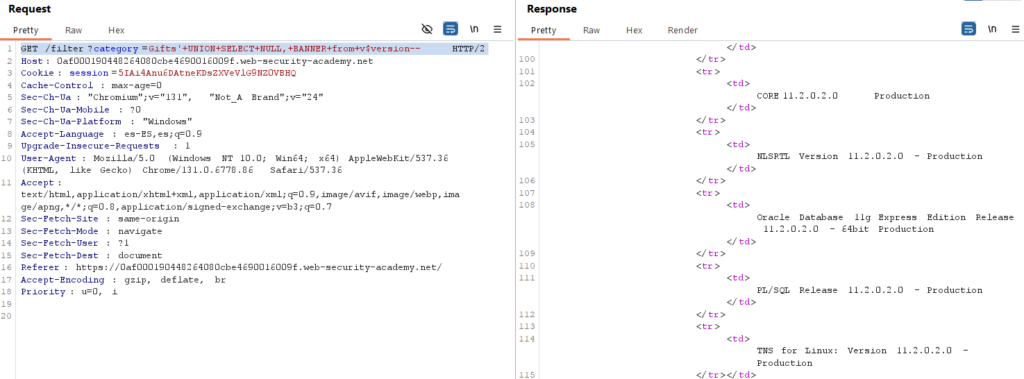The height and width of the screenshot is (379, 1024).
Task: Switch to the Request Raw tab
Action: tap(74, 30)
